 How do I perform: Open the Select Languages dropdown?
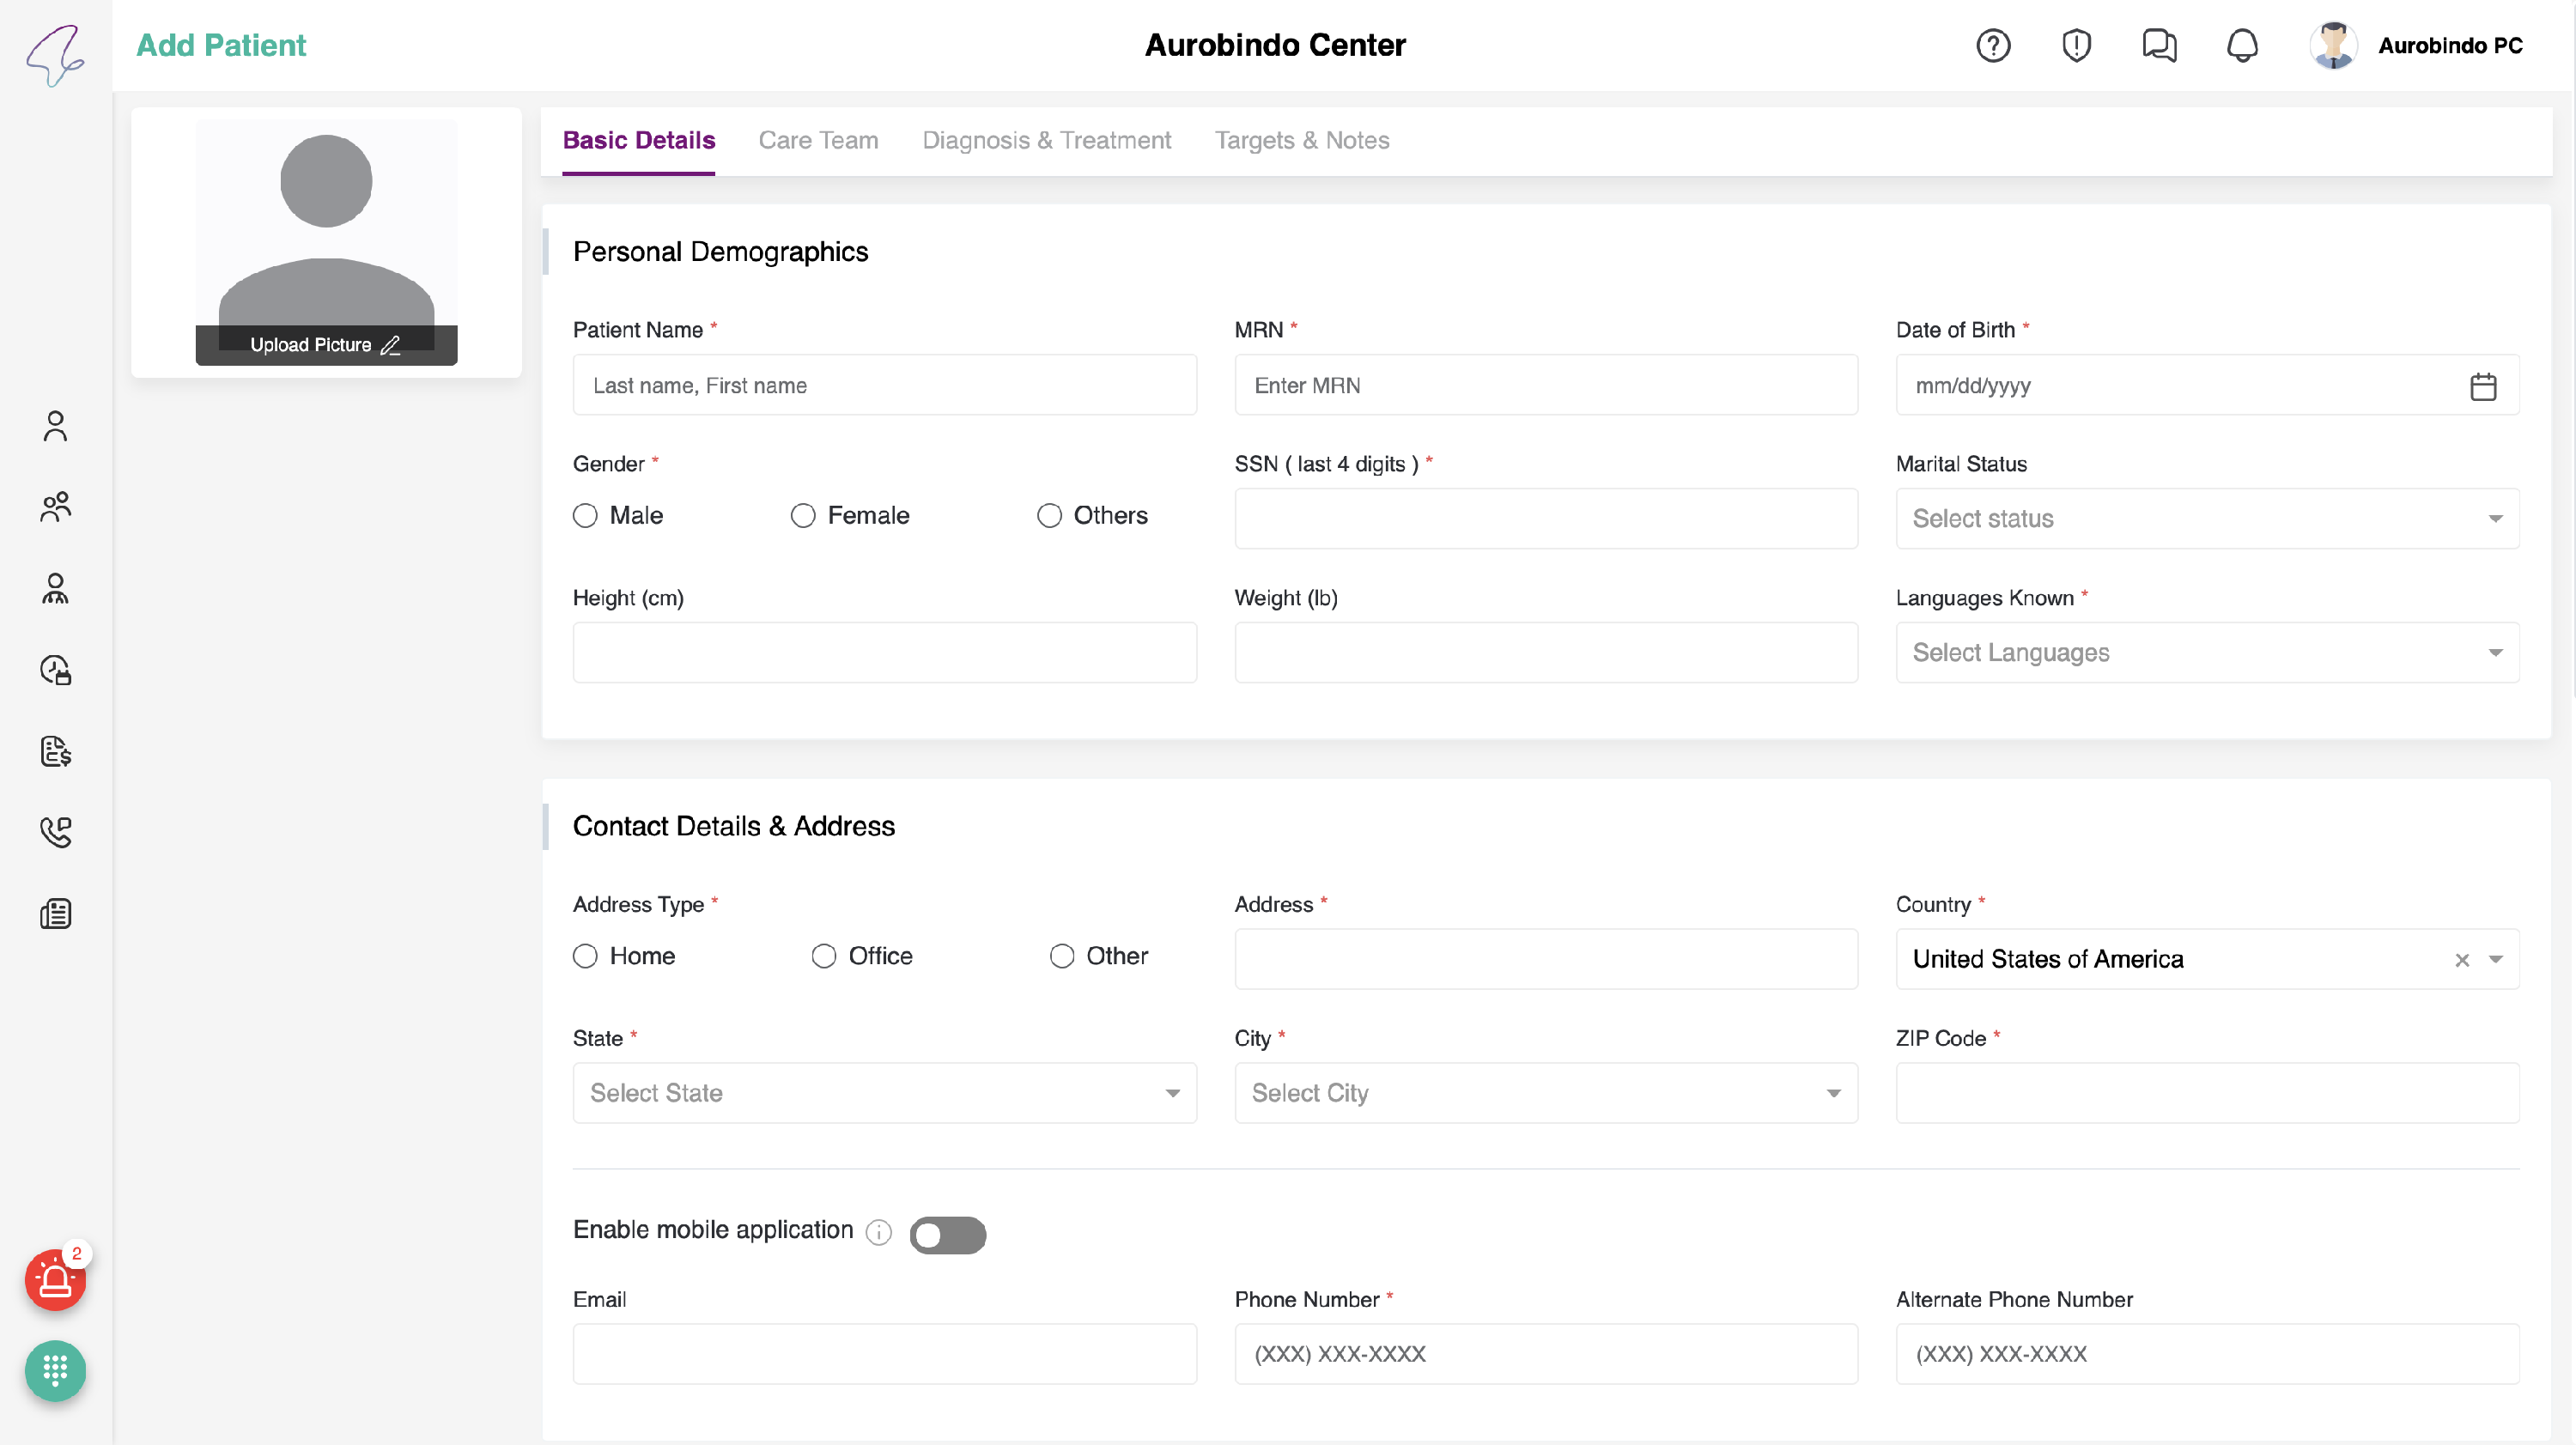(2206, 652)
